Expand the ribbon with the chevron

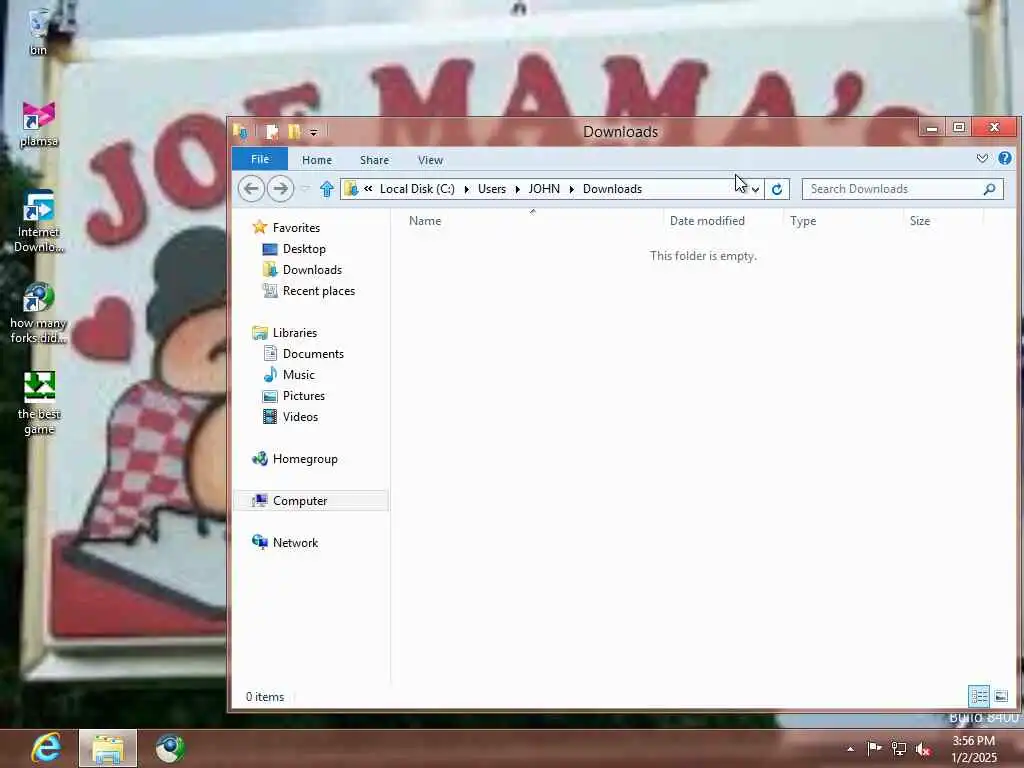coord(982,158)
